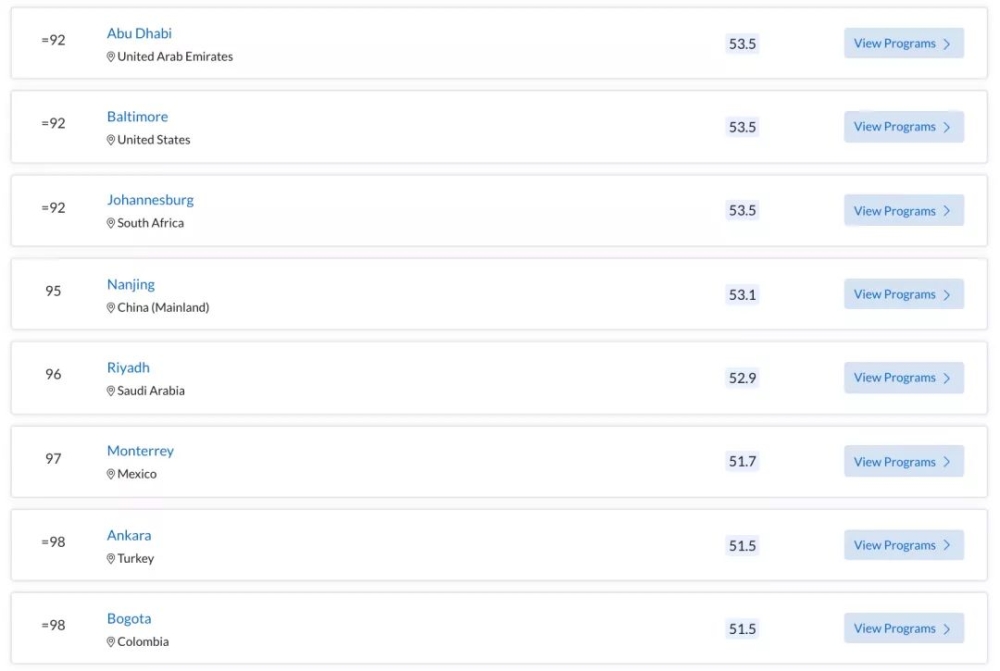
Task: Visit the Riyadh city page
Action: coord(128,368)
